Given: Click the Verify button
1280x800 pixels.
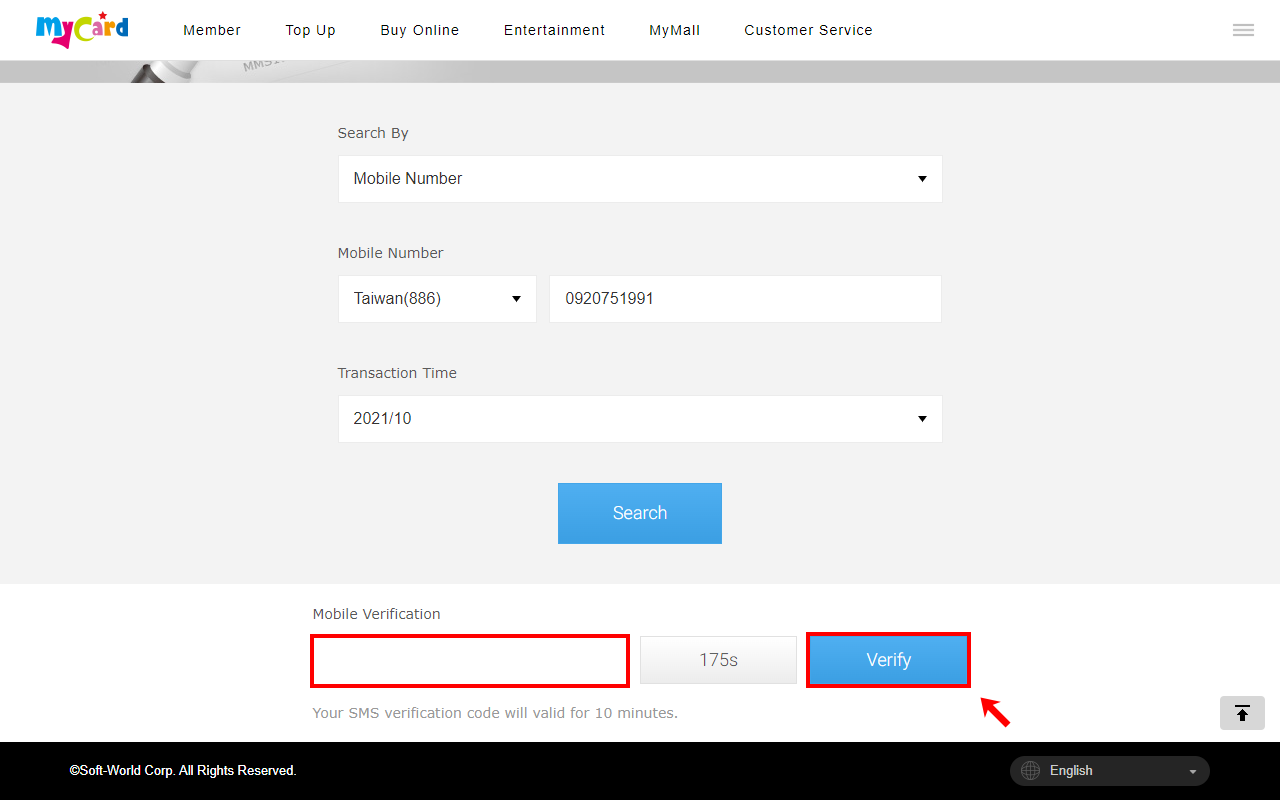Looking at the screenshot, I should coord(888,660).
